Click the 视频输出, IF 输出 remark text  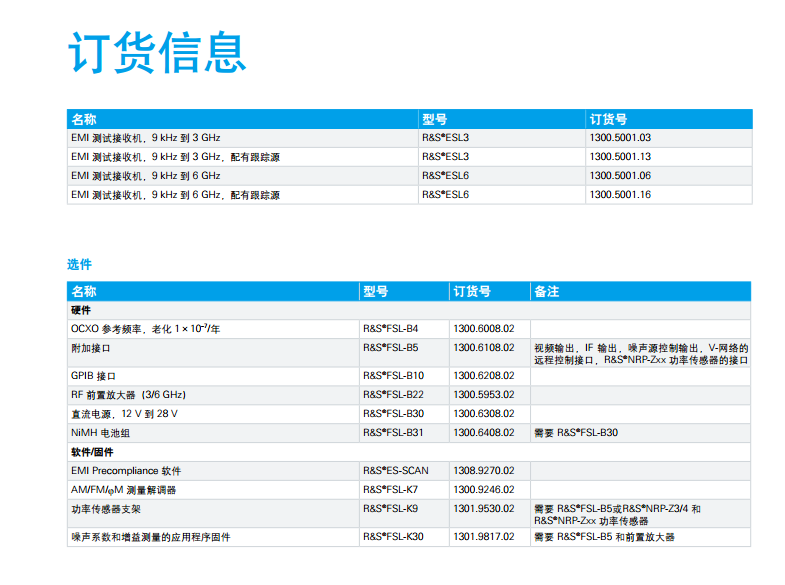pos(641,354)
